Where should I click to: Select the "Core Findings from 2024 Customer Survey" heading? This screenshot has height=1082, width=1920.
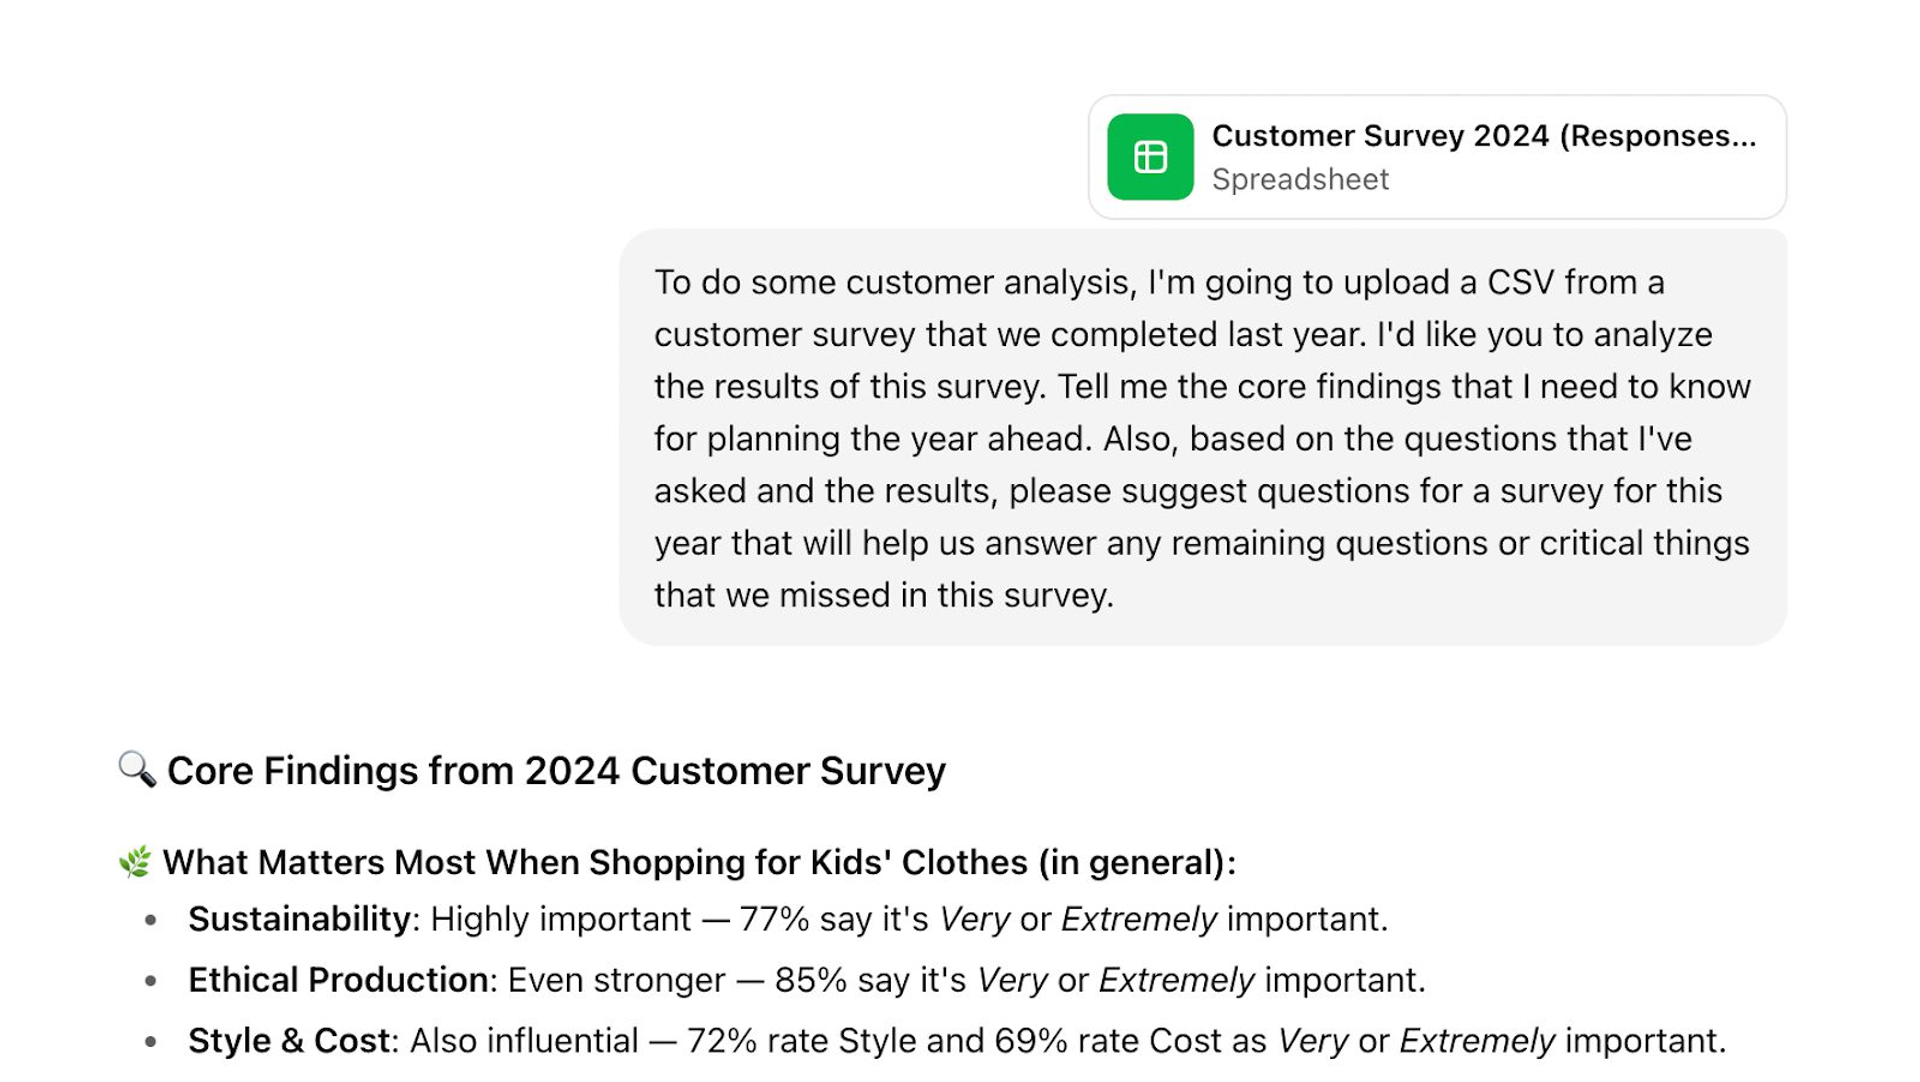pos(556,771)
